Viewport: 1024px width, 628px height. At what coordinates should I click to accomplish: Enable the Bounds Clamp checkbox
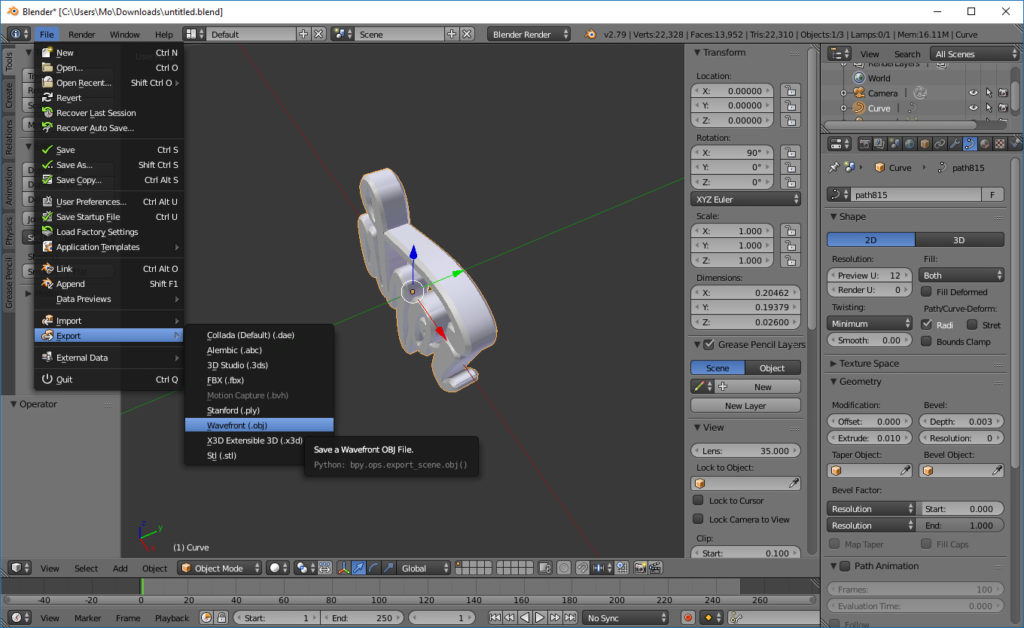[926, 341]
